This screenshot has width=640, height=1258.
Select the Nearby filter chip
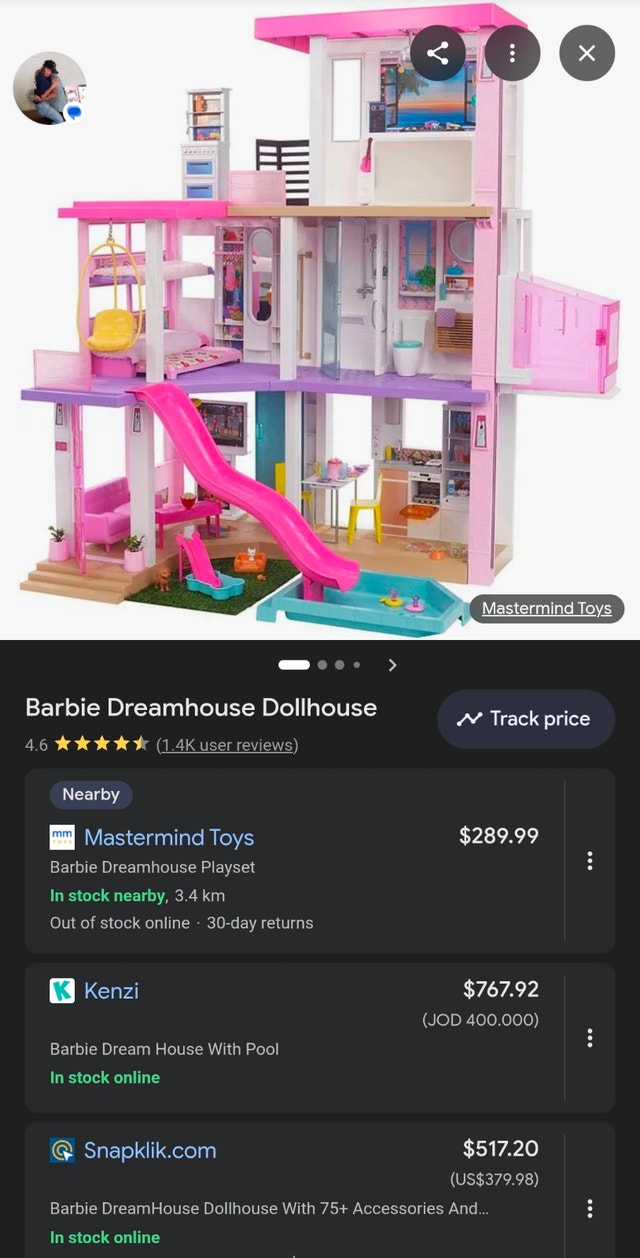[x=91, y=794]
